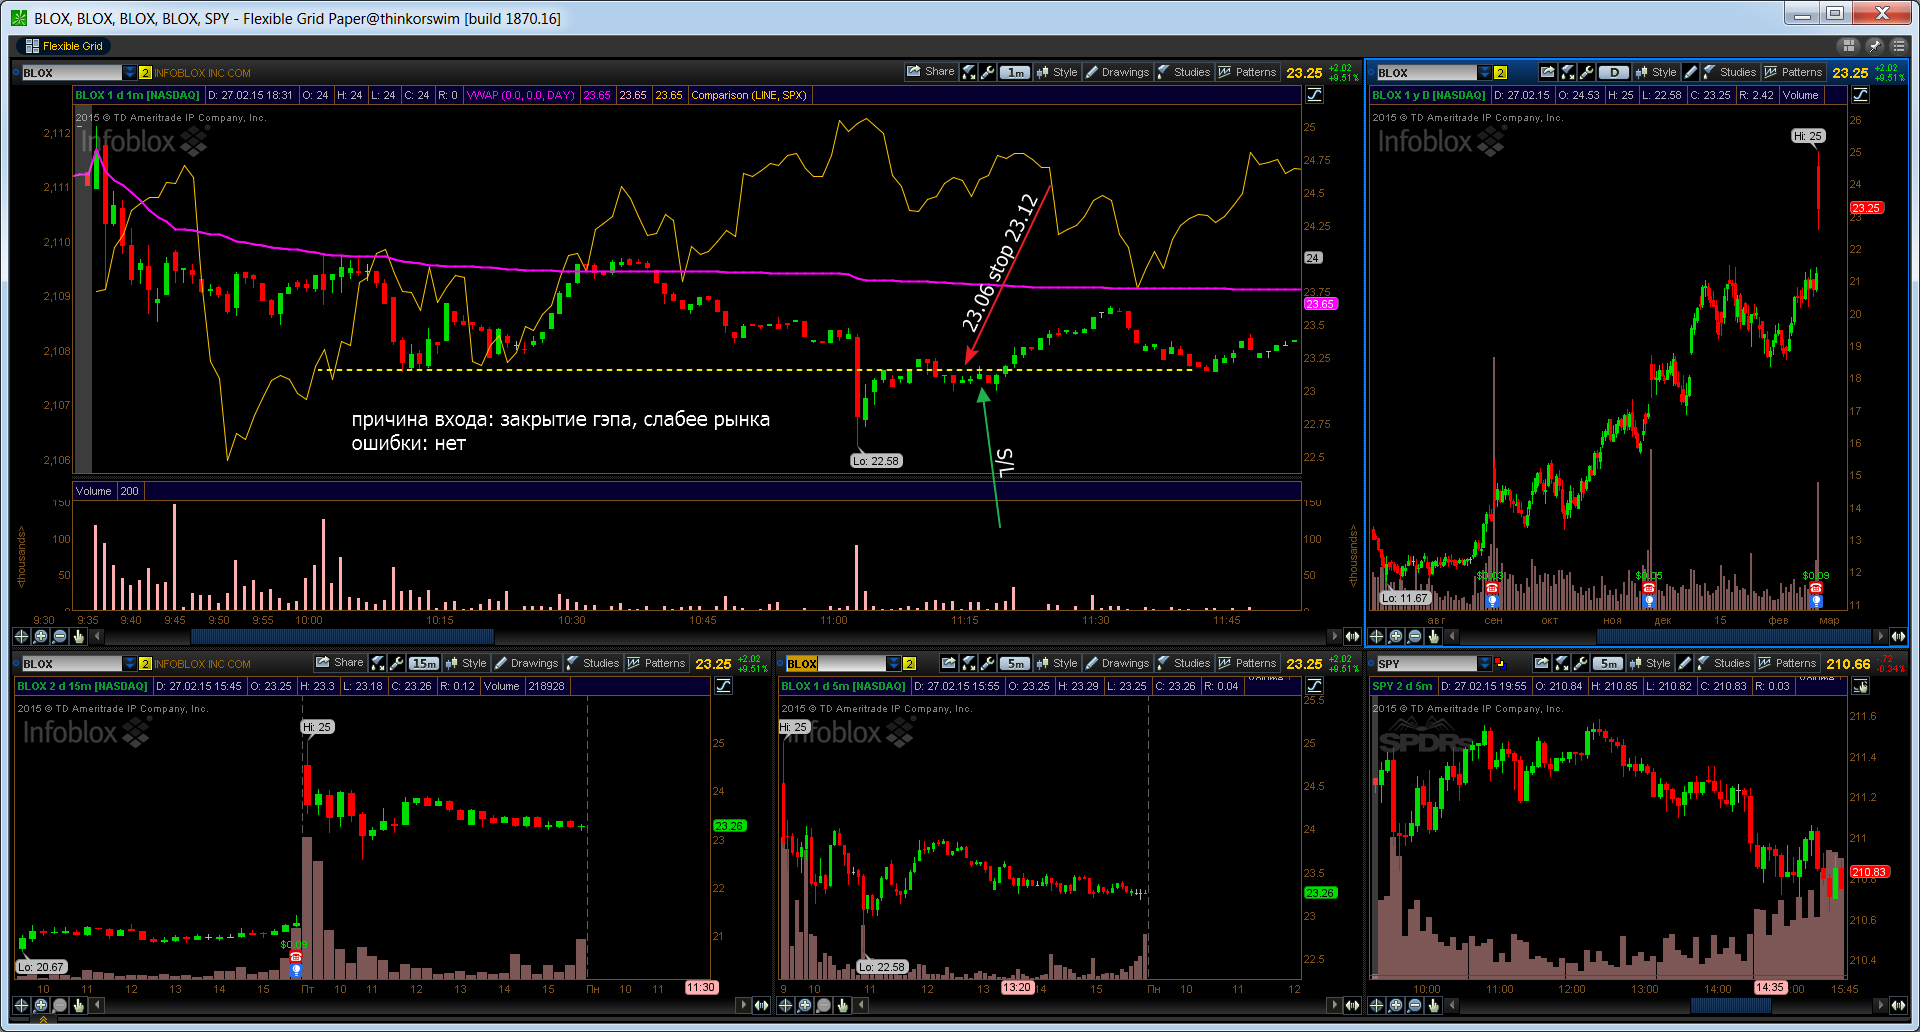Zoom out under the BLOX 5m chart
The image size is (1920, 1032).
point(823,1005)
